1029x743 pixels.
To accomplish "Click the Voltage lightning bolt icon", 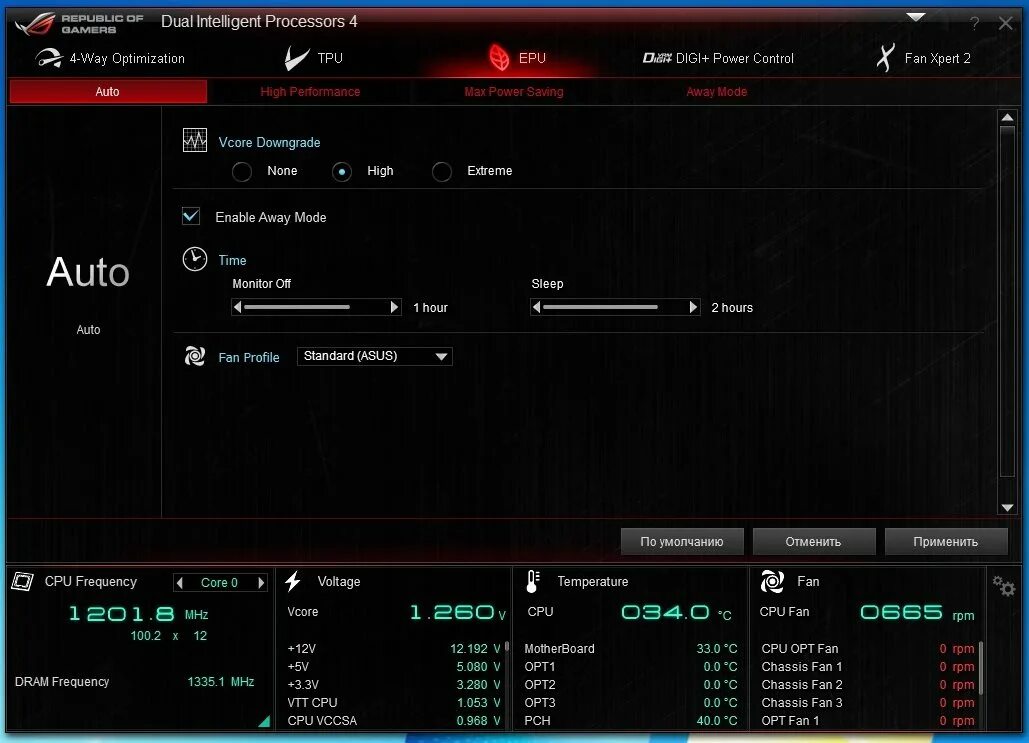I will pyautogui.click(x=293, y=581).
